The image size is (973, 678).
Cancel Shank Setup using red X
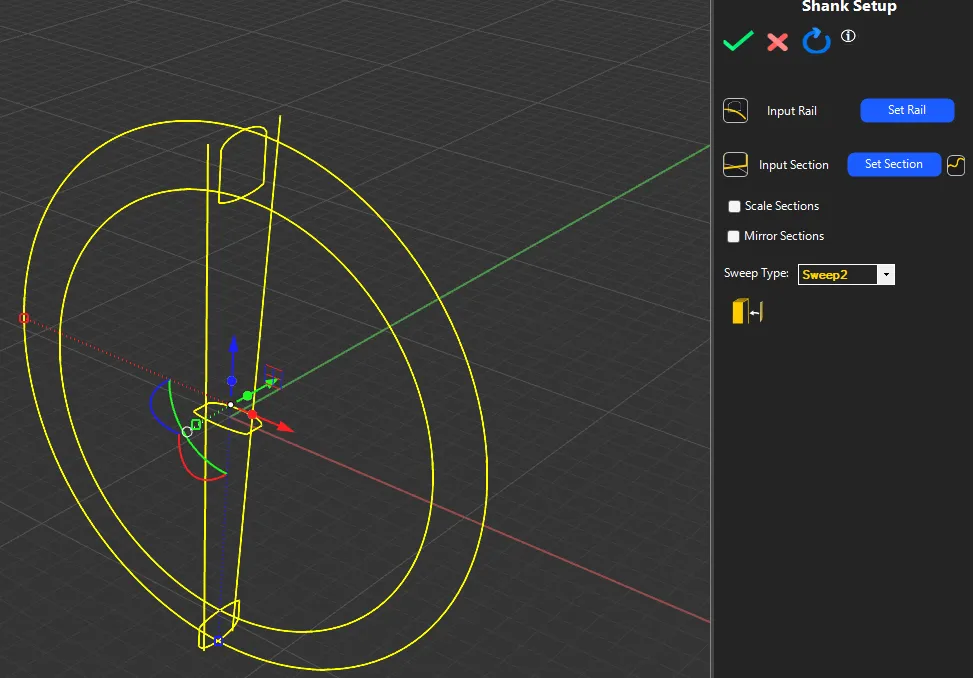(777, 42)
